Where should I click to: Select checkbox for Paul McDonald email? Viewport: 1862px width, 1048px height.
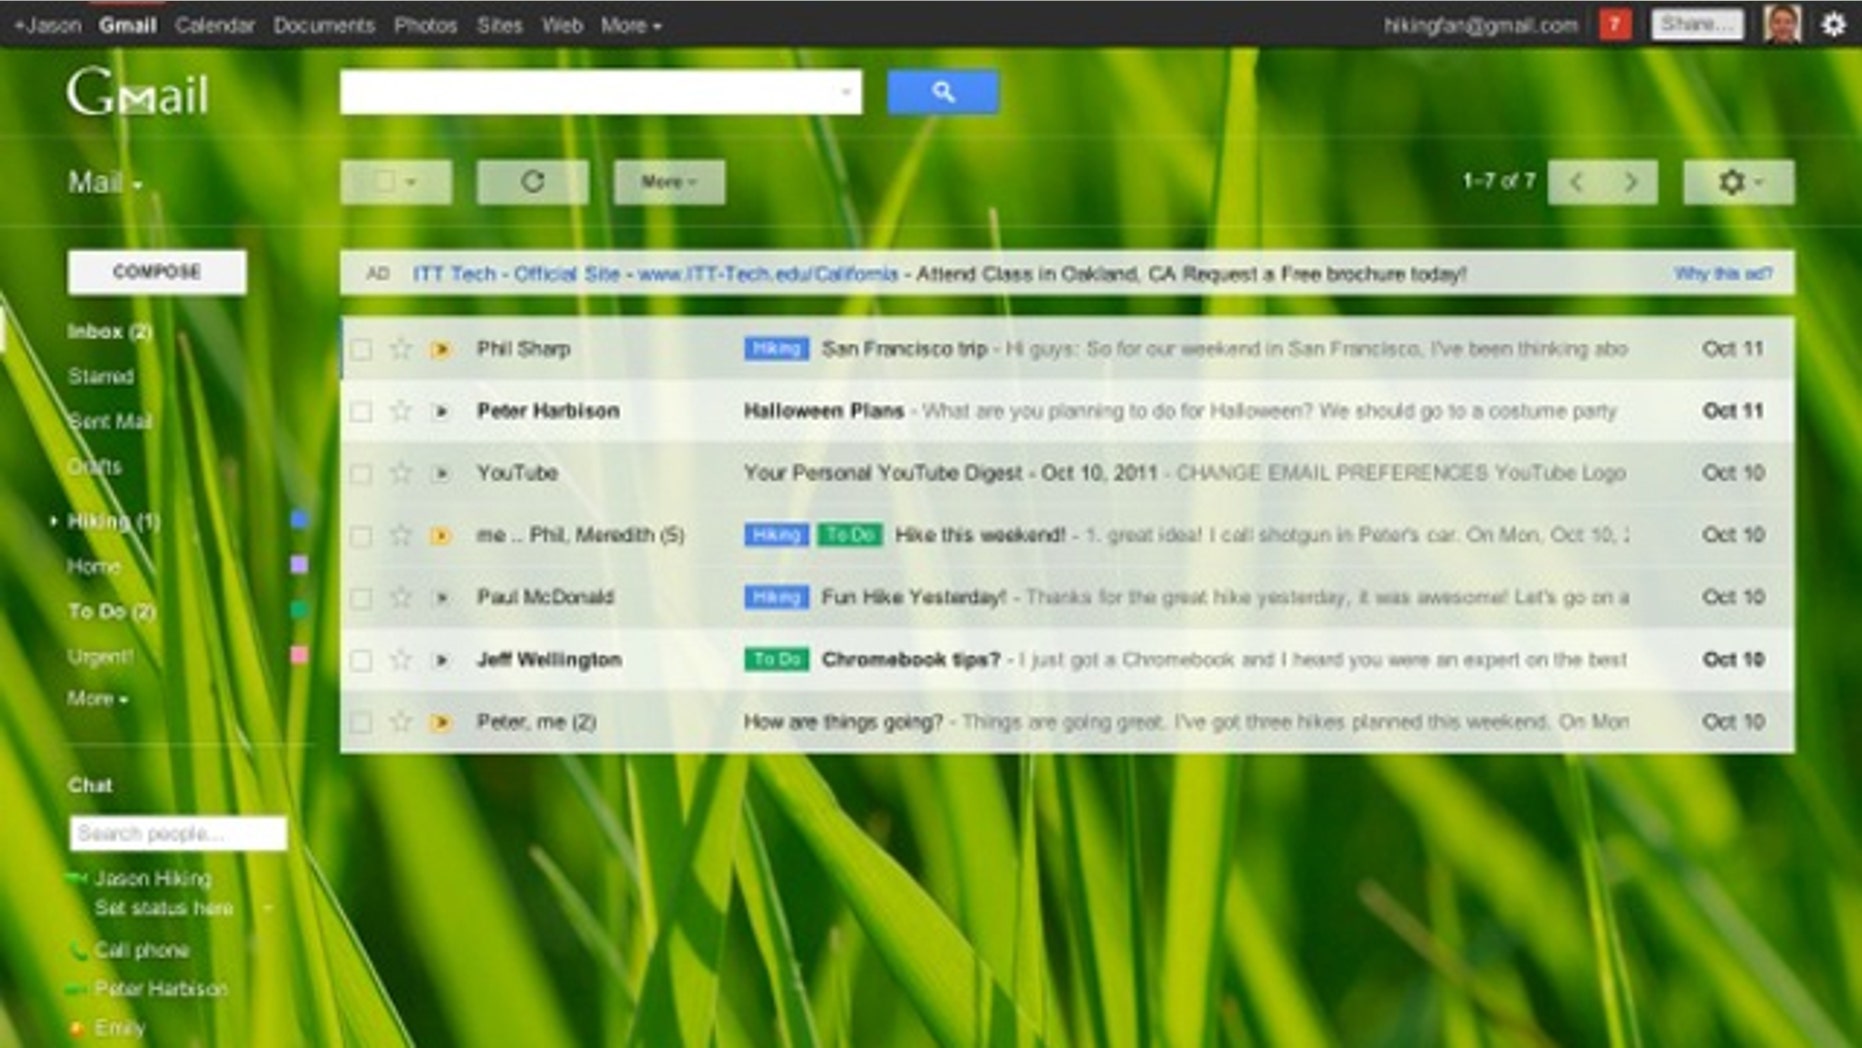point(361,597)
